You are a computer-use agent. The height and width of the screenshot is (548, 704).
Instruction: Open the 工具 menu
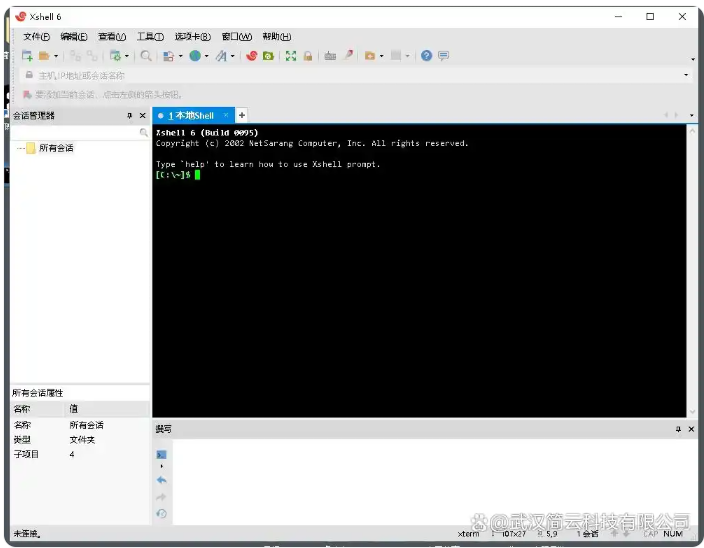[150, 37]
